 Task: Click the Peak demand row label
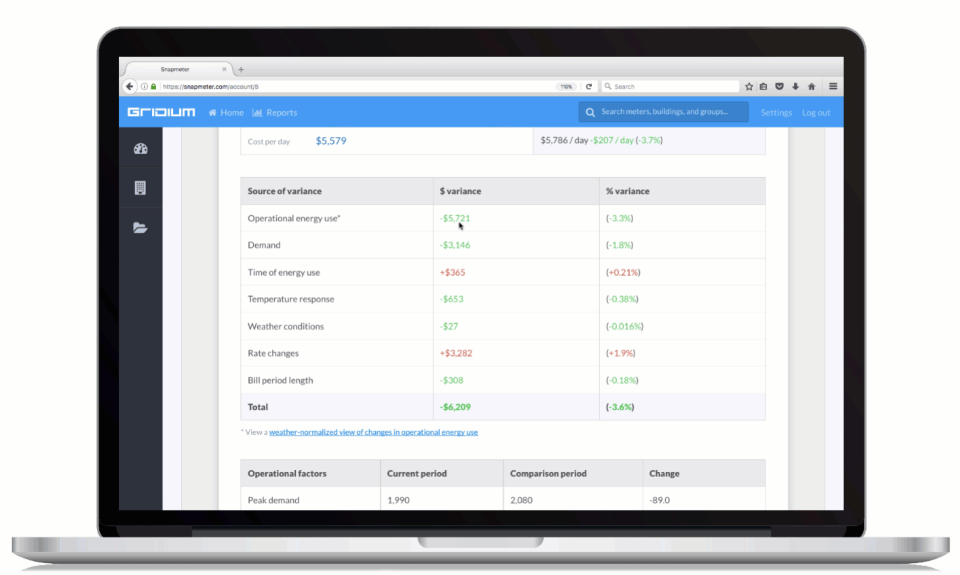[x=273, y=500]
